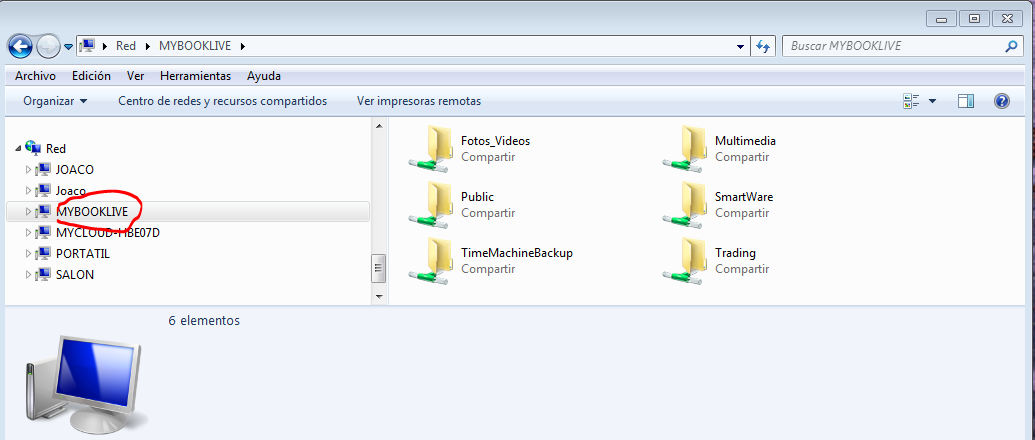Open the Herramientas menu
The width and height of the screenshot is (1035, 440).
(195, 76)
